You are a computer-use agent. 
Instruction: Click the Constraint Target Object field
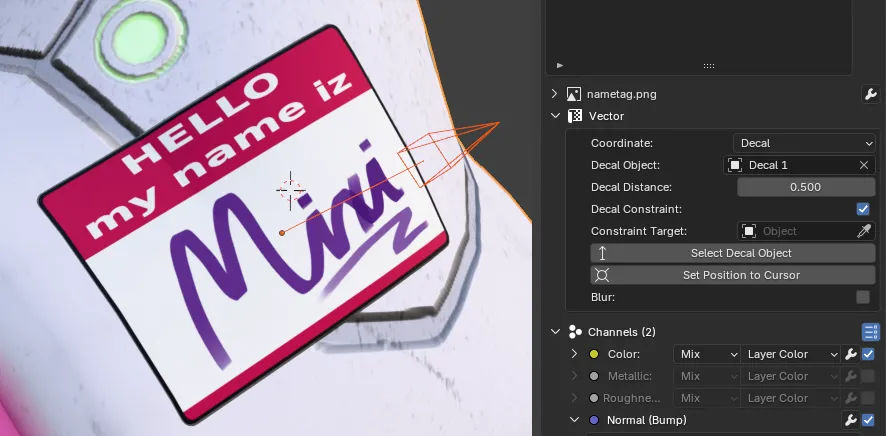click(x=806, y=231)
